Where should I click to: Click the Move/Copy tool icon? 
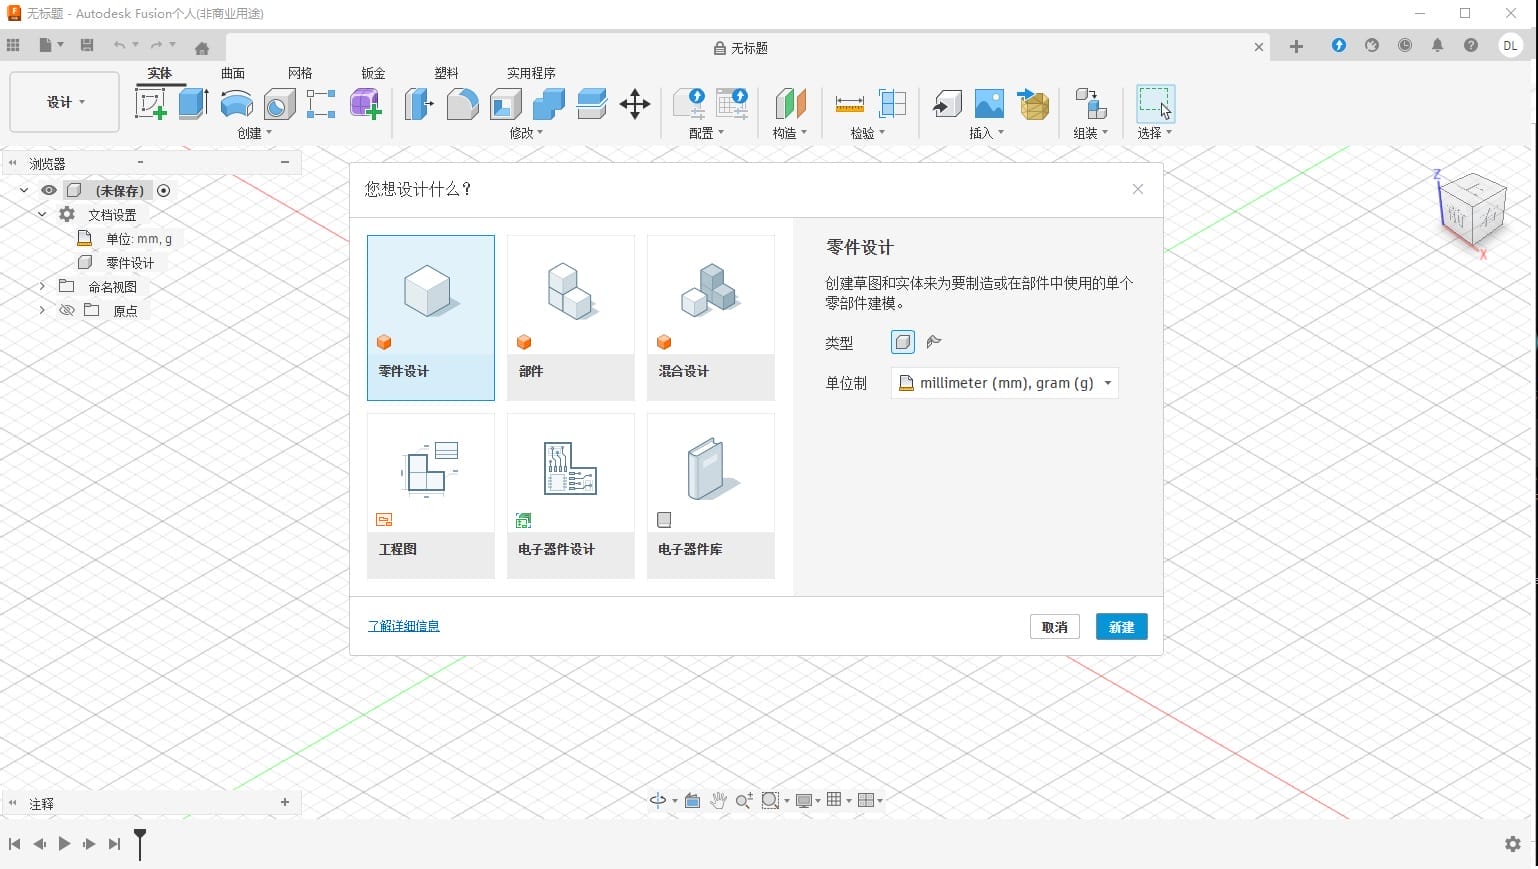pos(635,104)
